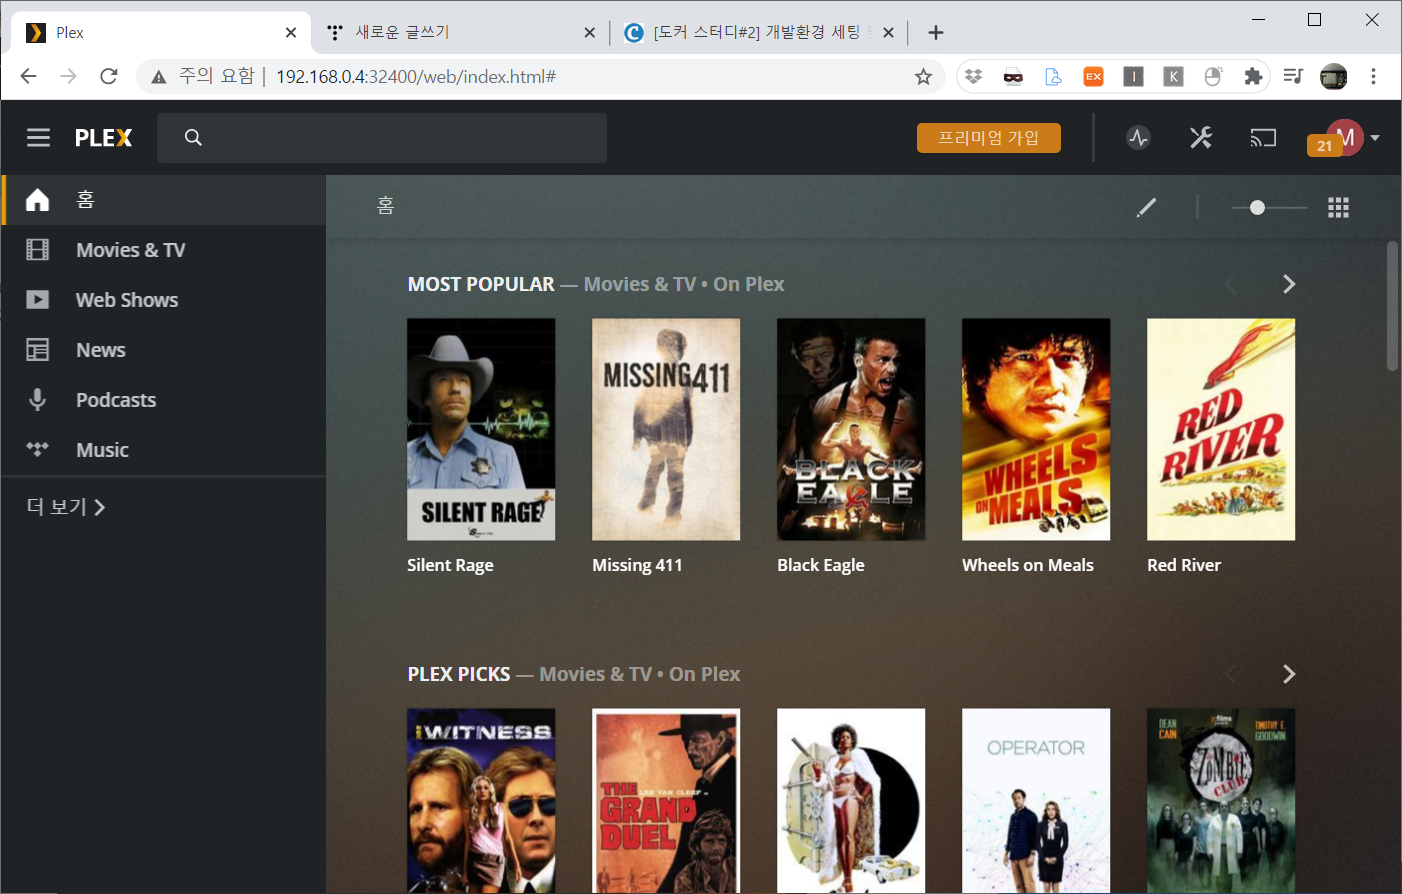This screenshot has width=1402, height=894.
Task: Switch to the Plex browser tab
Action: click(x=160, y=33)
